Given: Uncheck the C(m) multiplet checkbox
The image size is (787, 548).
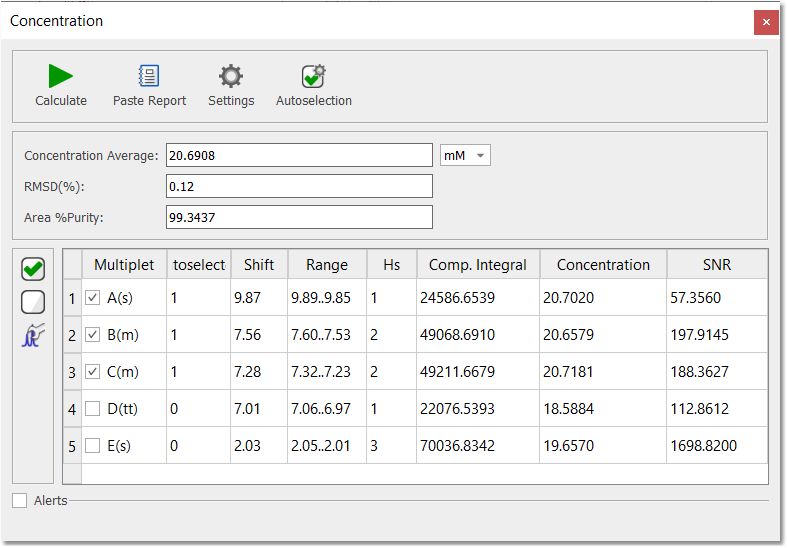Looking at the screenshot, I should 92,372.
